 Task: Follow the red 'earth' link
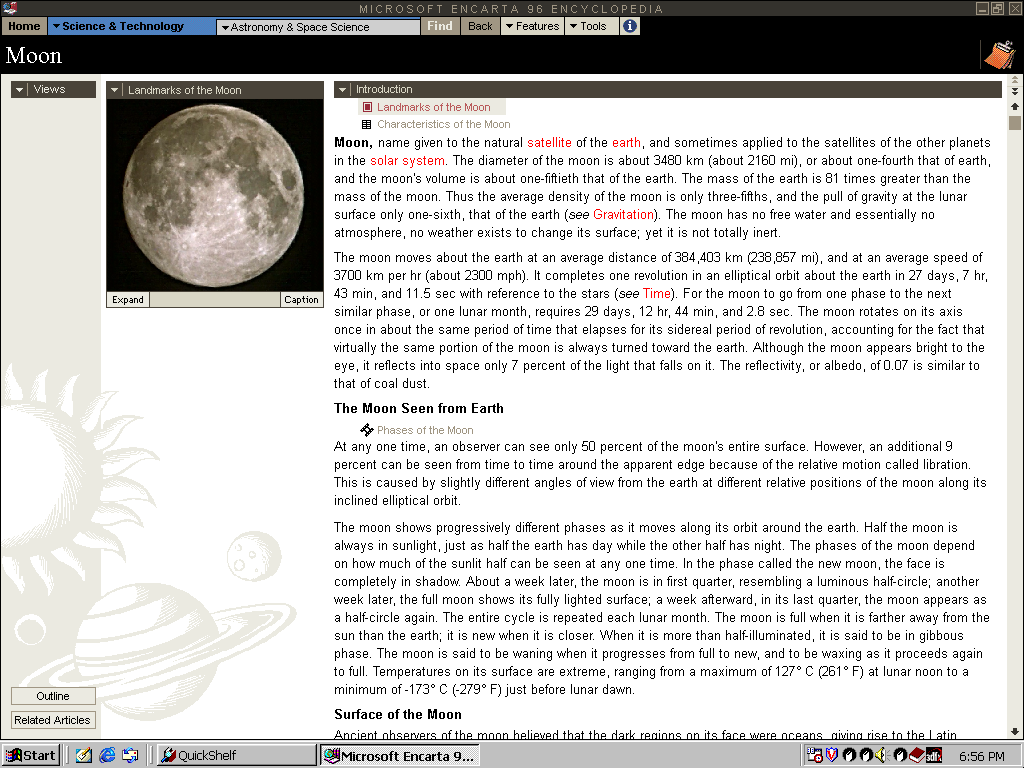tap(626, 142)
